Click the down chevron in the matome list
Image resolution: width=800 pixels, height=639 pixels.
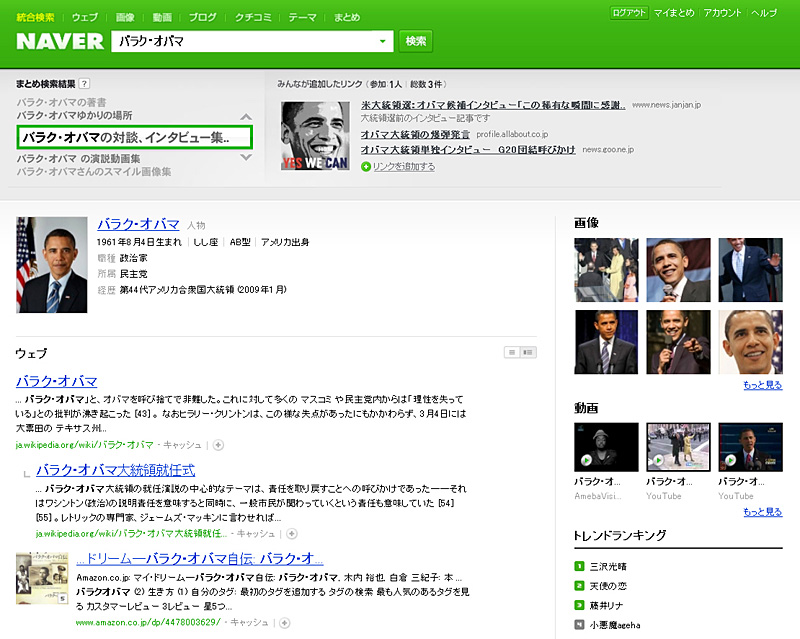246,157
